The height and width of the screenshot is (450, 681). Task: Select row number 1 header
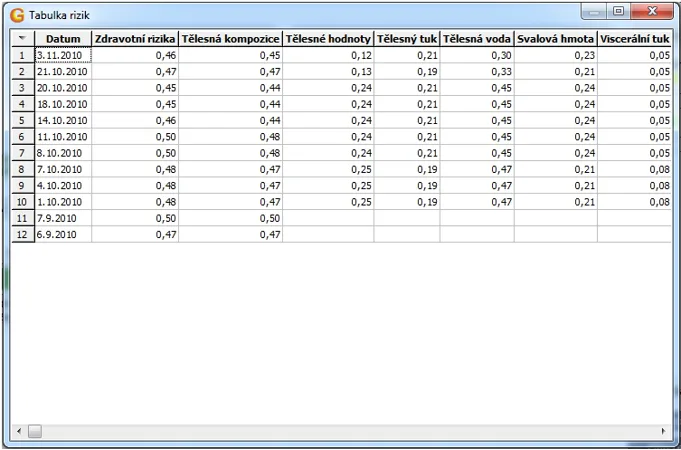(x=22, y=55)
